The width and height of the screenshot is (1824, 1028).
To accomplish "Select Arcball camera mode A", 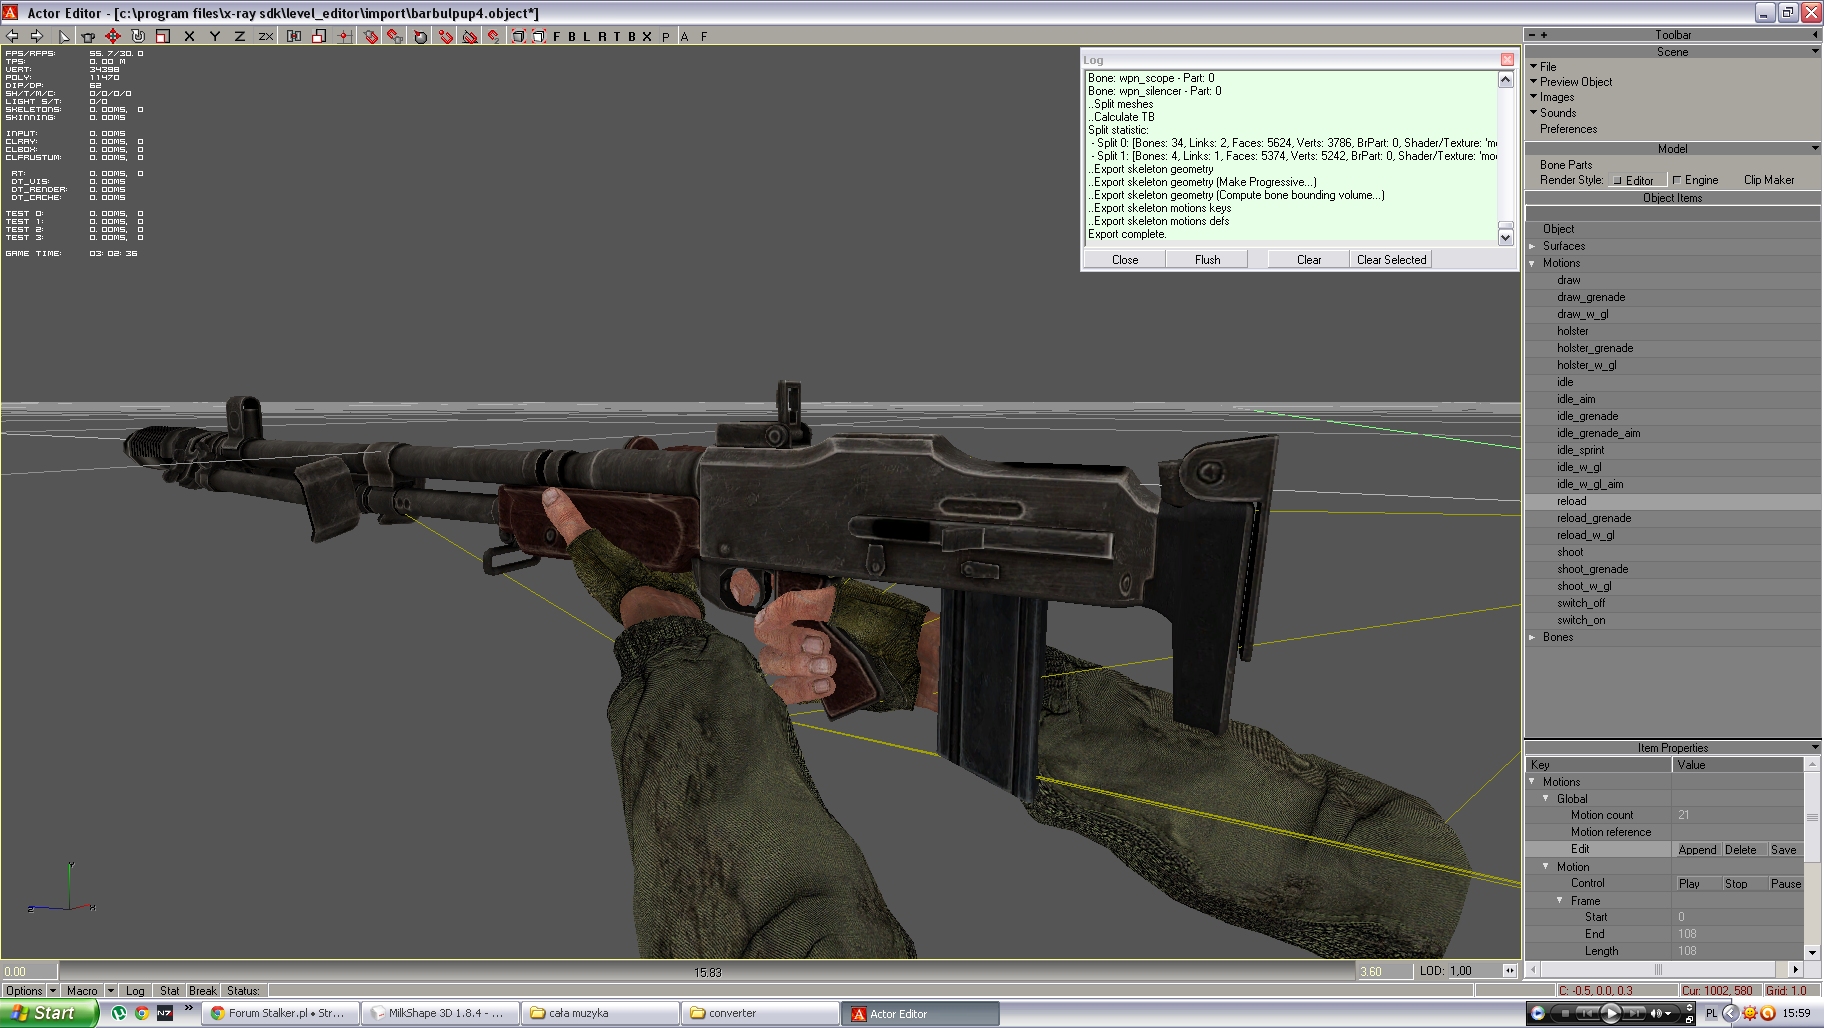I will pos(685,36).
